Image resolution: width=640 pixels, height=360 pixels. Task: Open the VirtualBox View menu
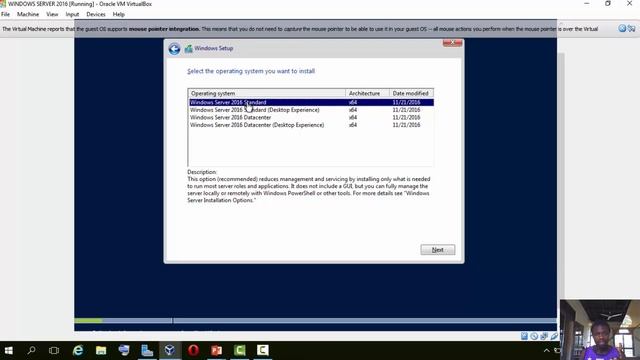52,14
